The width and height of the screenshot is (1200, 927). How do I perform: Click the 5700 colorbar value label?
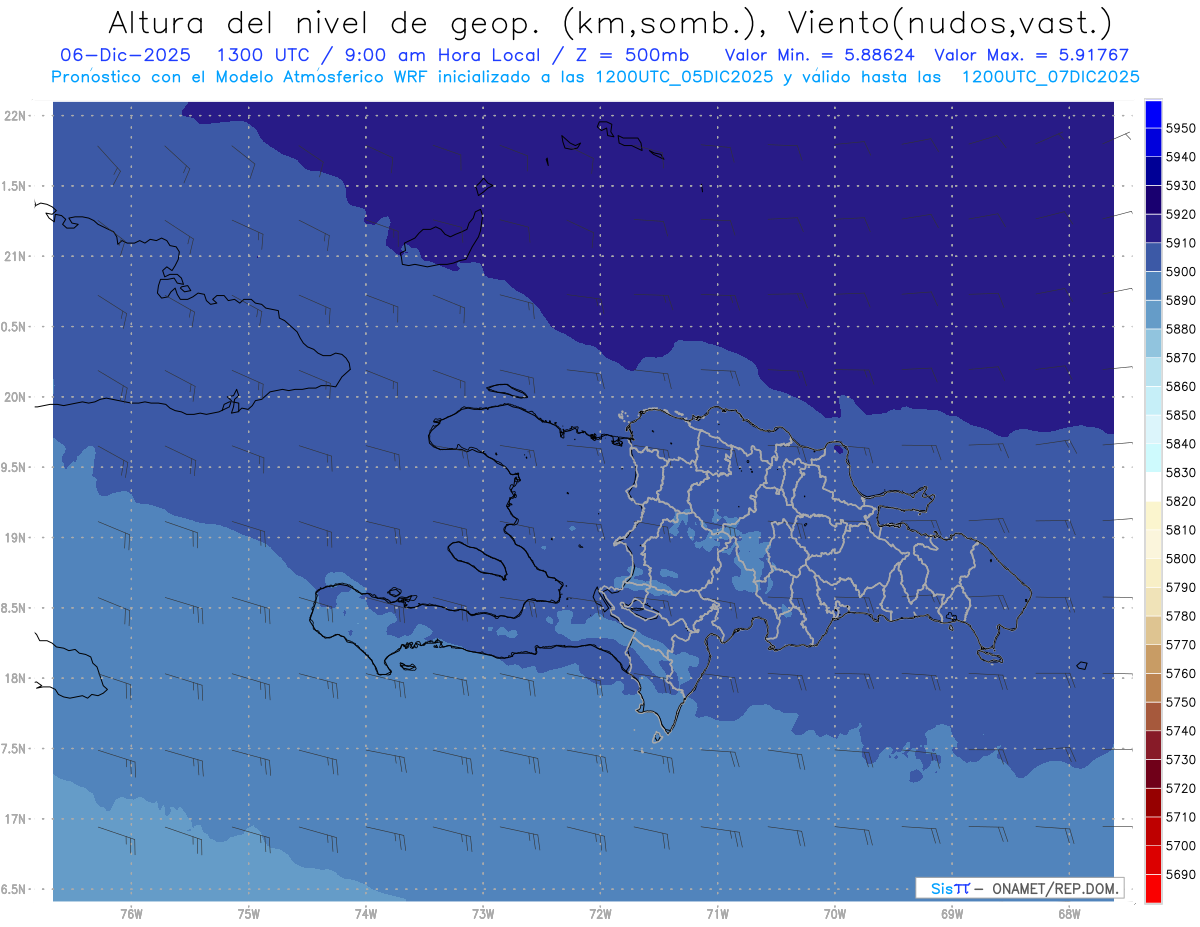pyautogui.click(x=1180, y=845)
